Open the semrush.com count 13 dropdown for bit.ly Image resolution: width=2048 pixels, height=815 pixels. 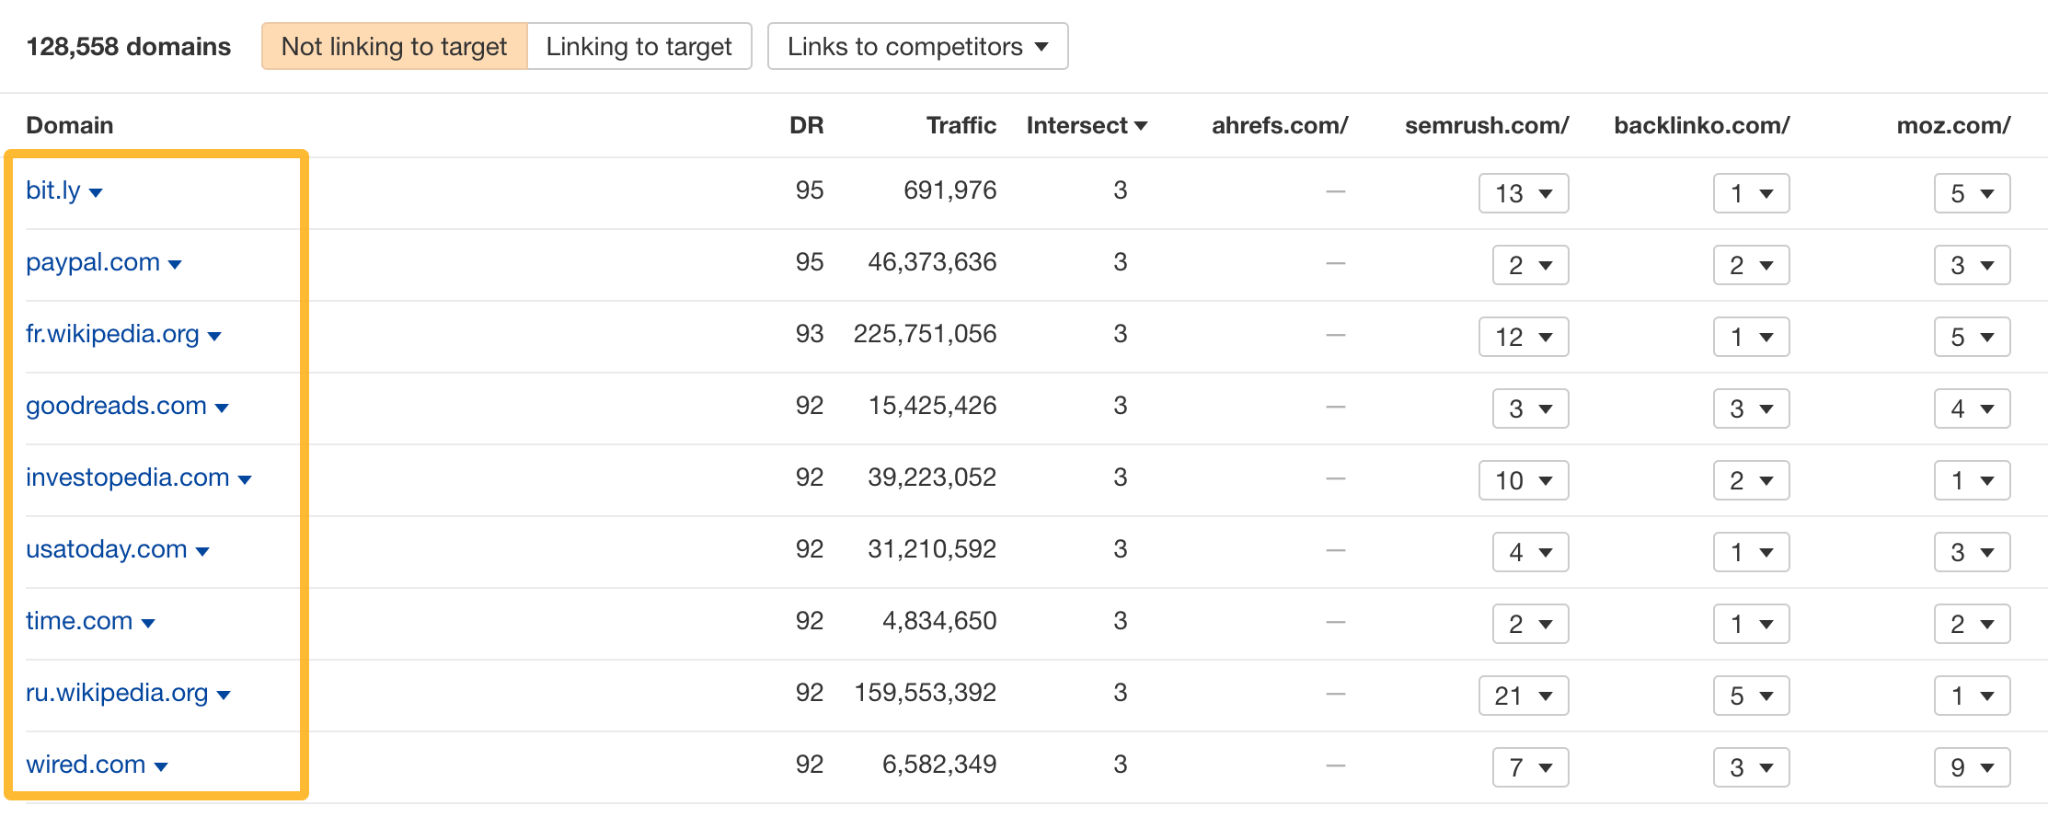[1522, 193]
